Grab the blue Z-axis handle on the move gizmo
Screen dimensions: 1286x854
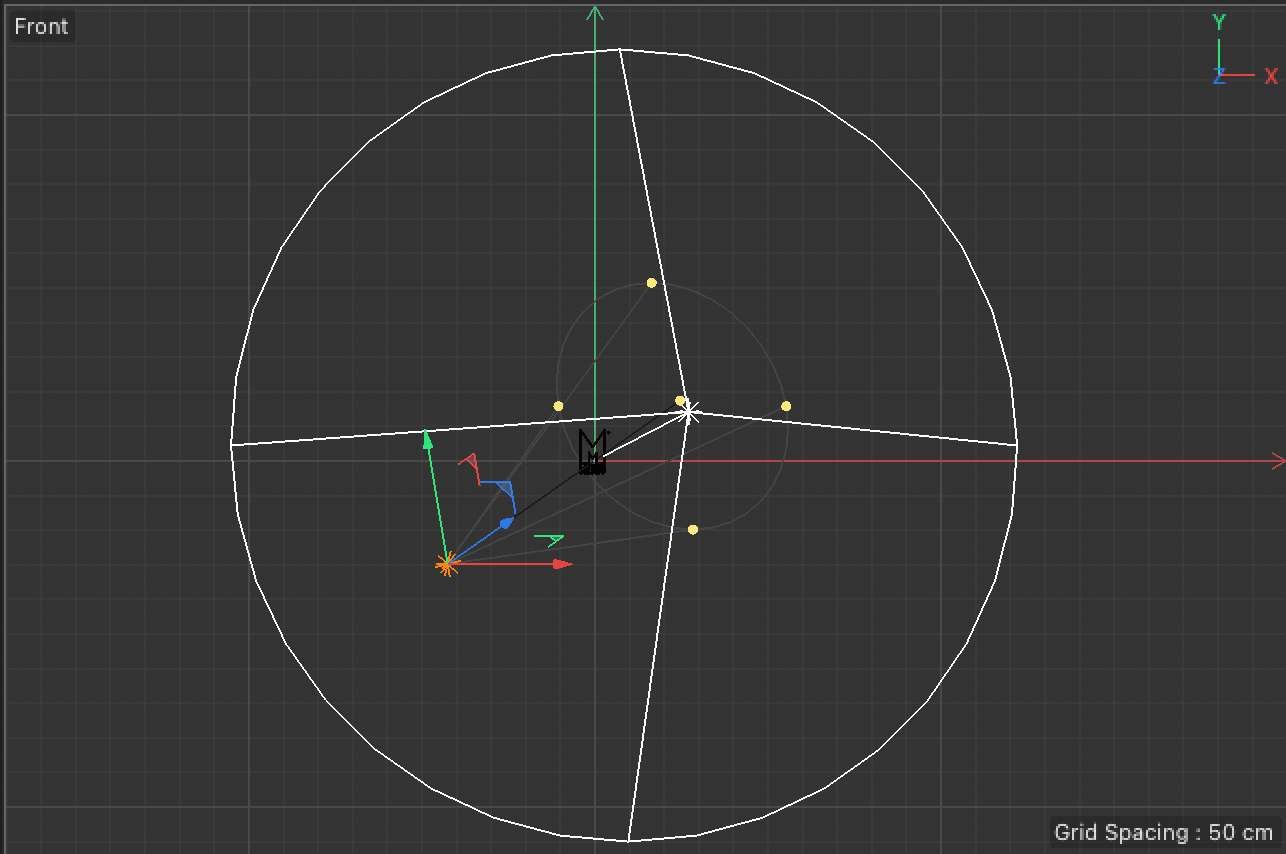(507, 521)
